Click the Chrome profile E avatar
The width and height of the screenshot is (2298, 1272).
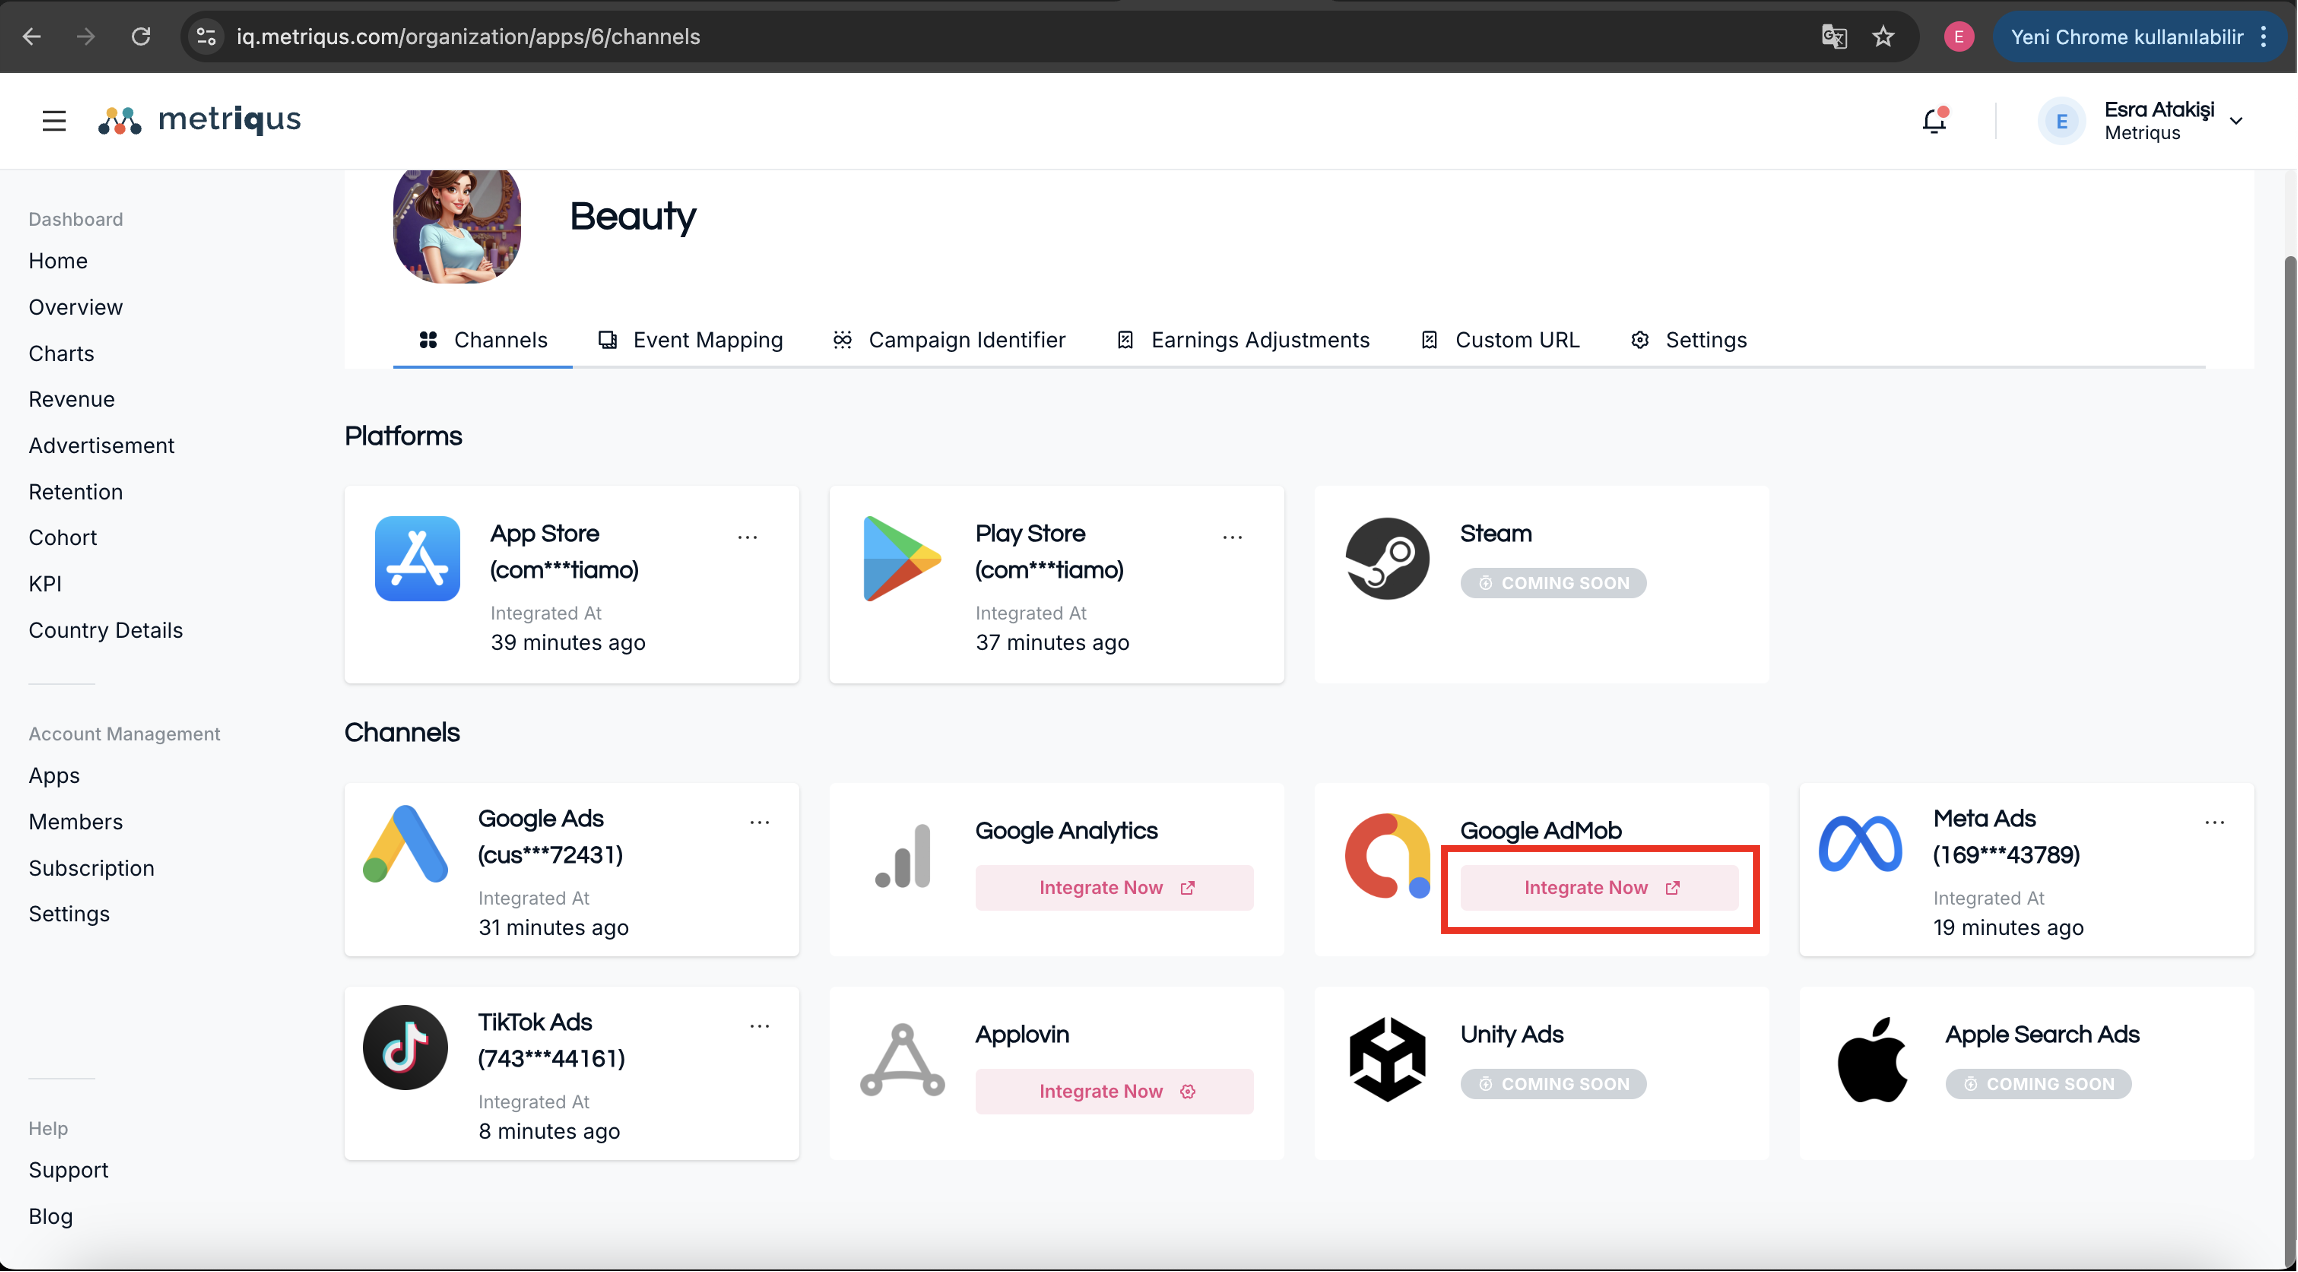tap(1958, 37)
